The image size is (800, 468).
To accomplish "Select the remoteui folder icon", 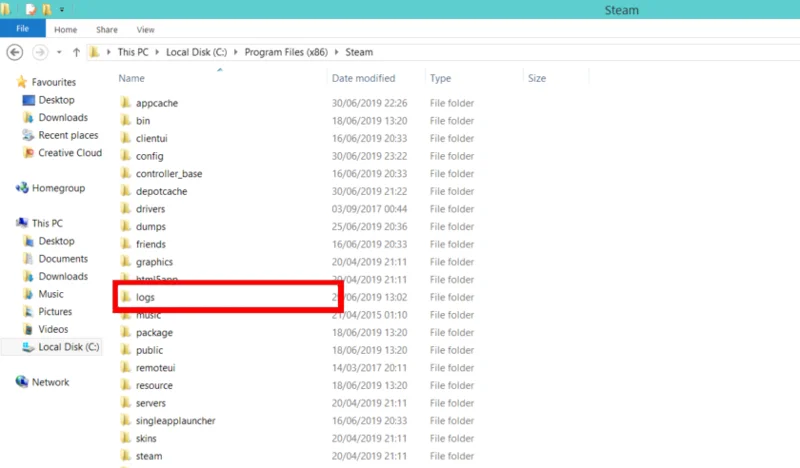I will coord(126,367).
